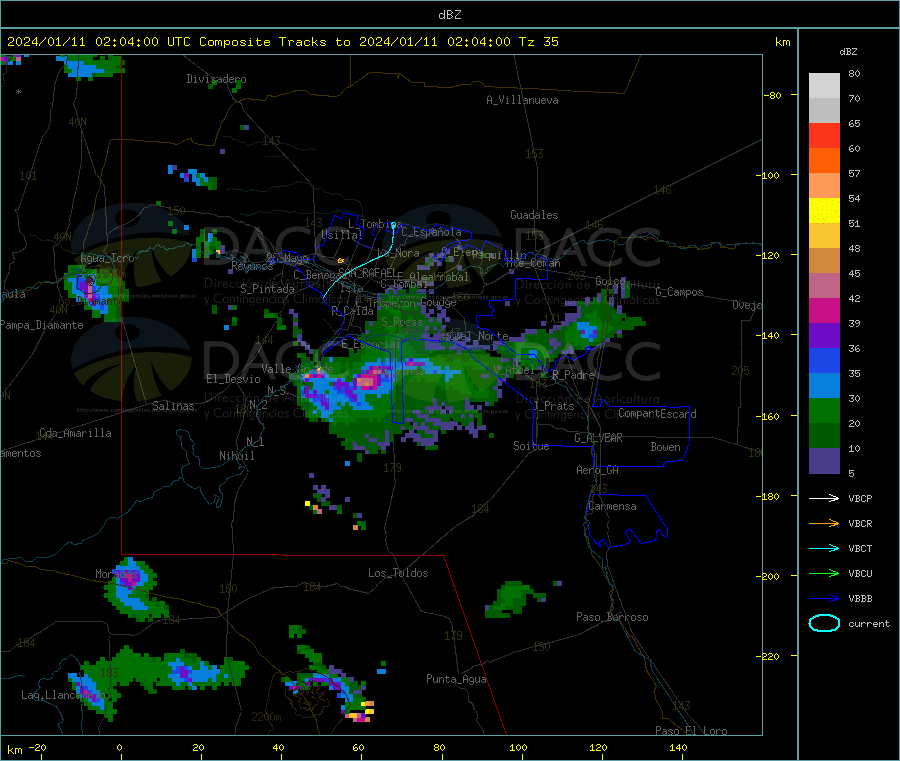Click the green VBCU arrow in legend

(x=824, y=573)
